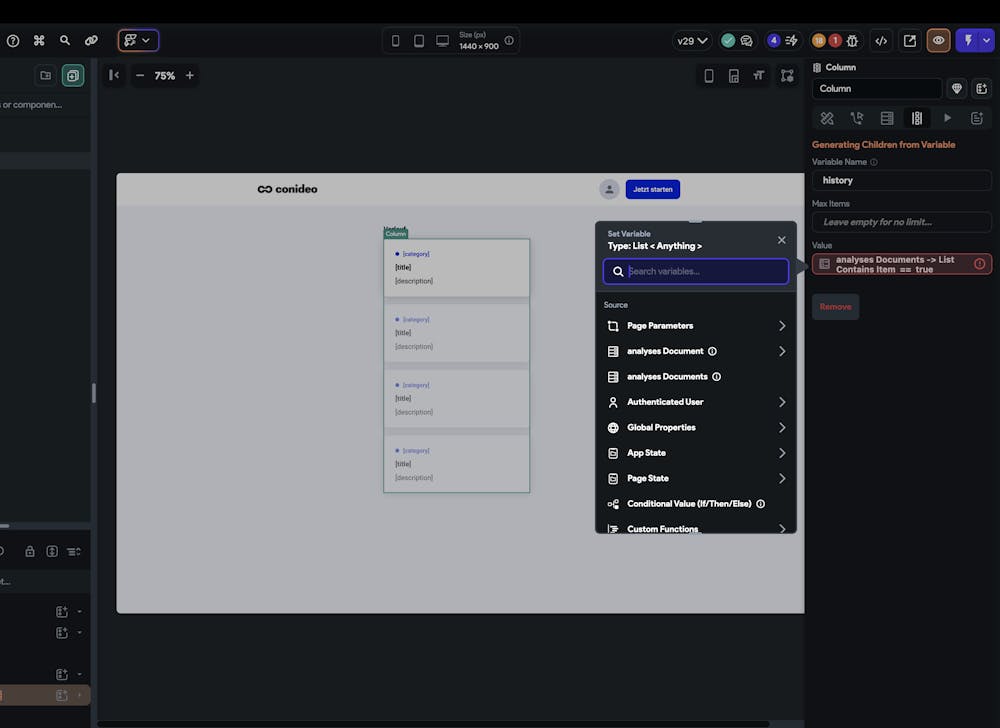This screenshot has height=728, width=1000.
Task: Toggle the preview eye button
Action: coord(938,41)
